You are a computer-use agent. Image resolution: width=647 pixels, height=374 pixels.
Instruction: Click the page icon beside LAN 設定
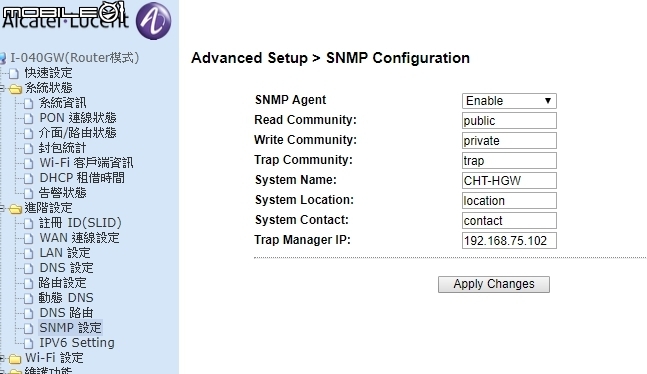click(x=28, y=253)
